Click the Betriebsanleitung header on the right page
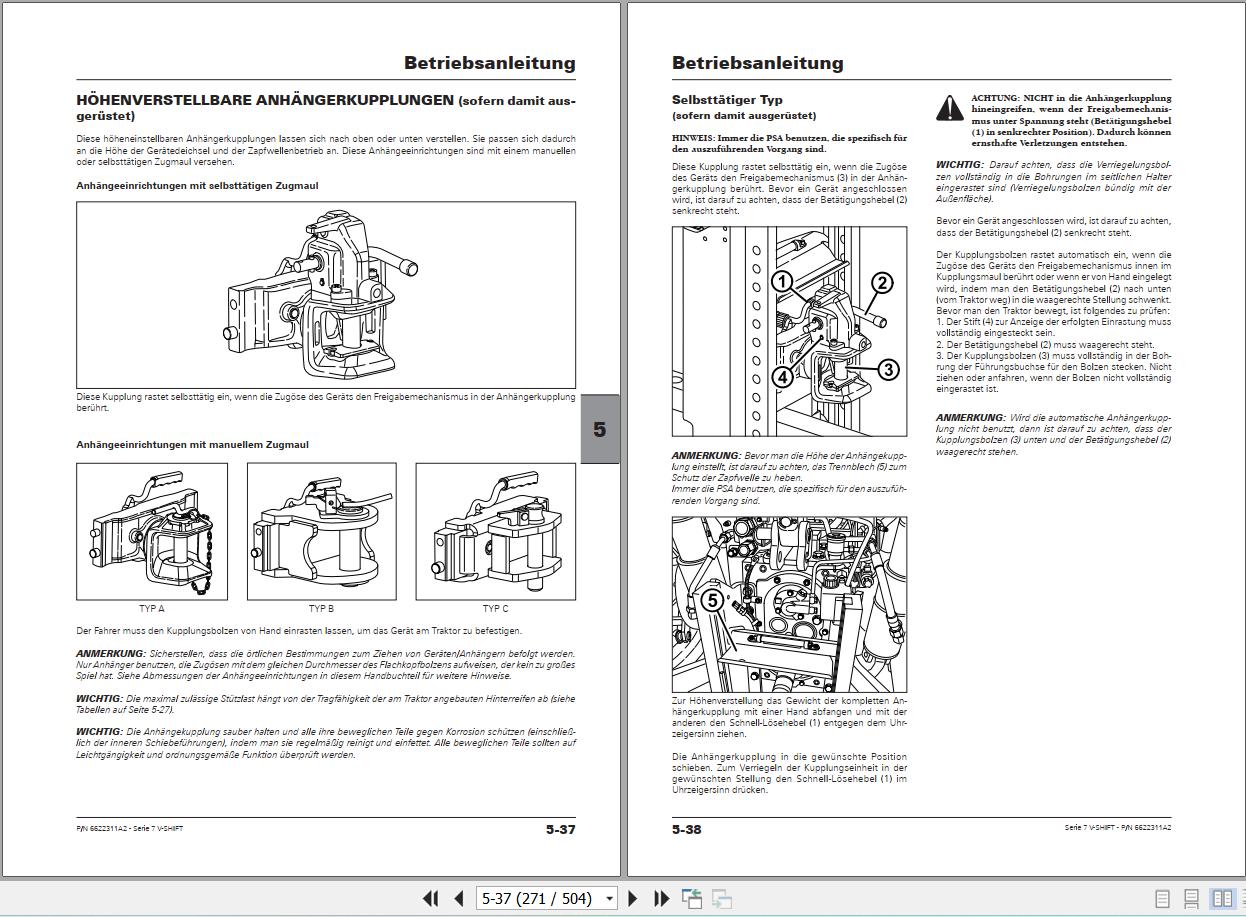This screenshot has width=1246, height=917. (758, 63)
